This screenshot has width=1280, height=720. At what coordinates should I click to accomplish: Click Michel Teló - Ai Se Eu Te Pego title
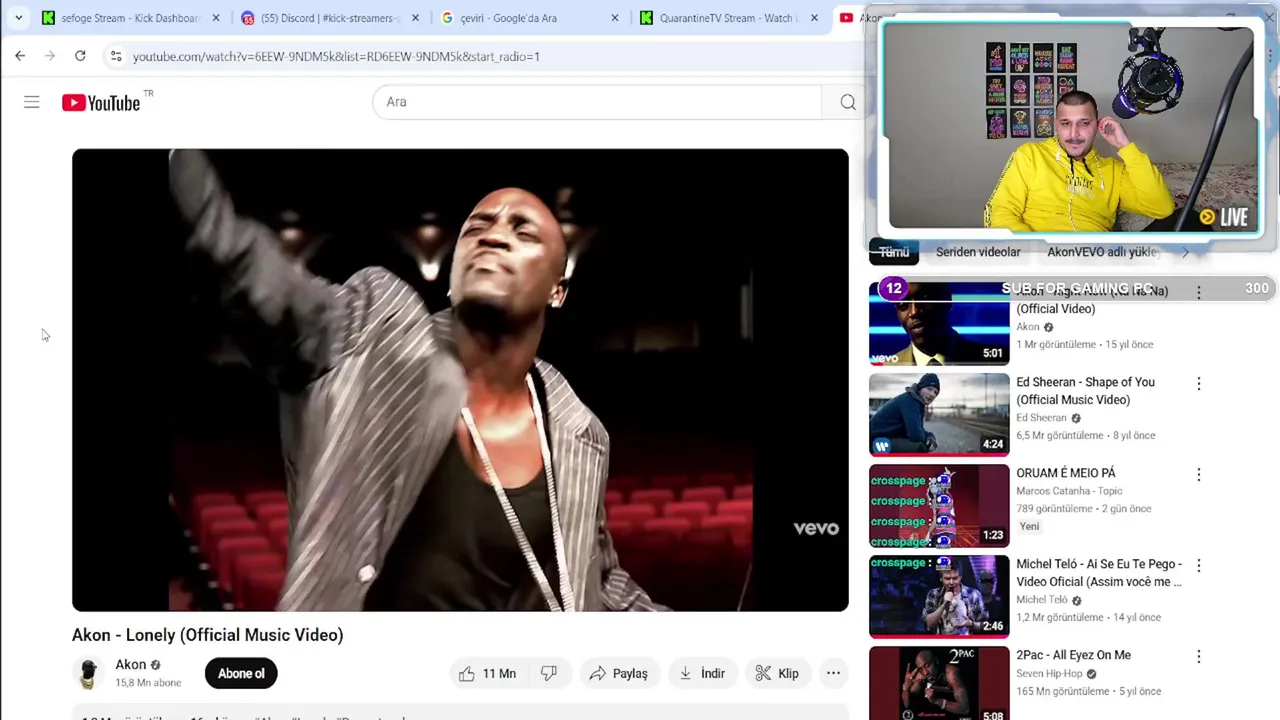pos(1099,573)
